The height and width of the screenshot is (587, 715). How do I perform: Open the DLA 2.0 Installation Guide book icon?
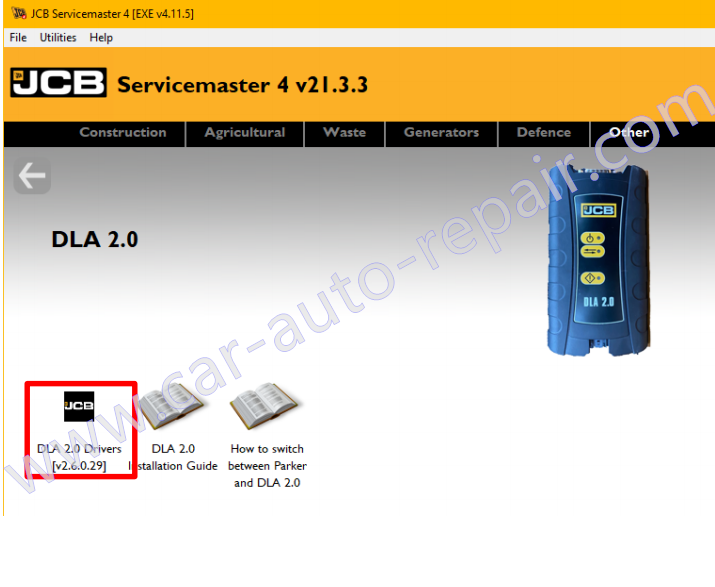(x=172, y=406)
